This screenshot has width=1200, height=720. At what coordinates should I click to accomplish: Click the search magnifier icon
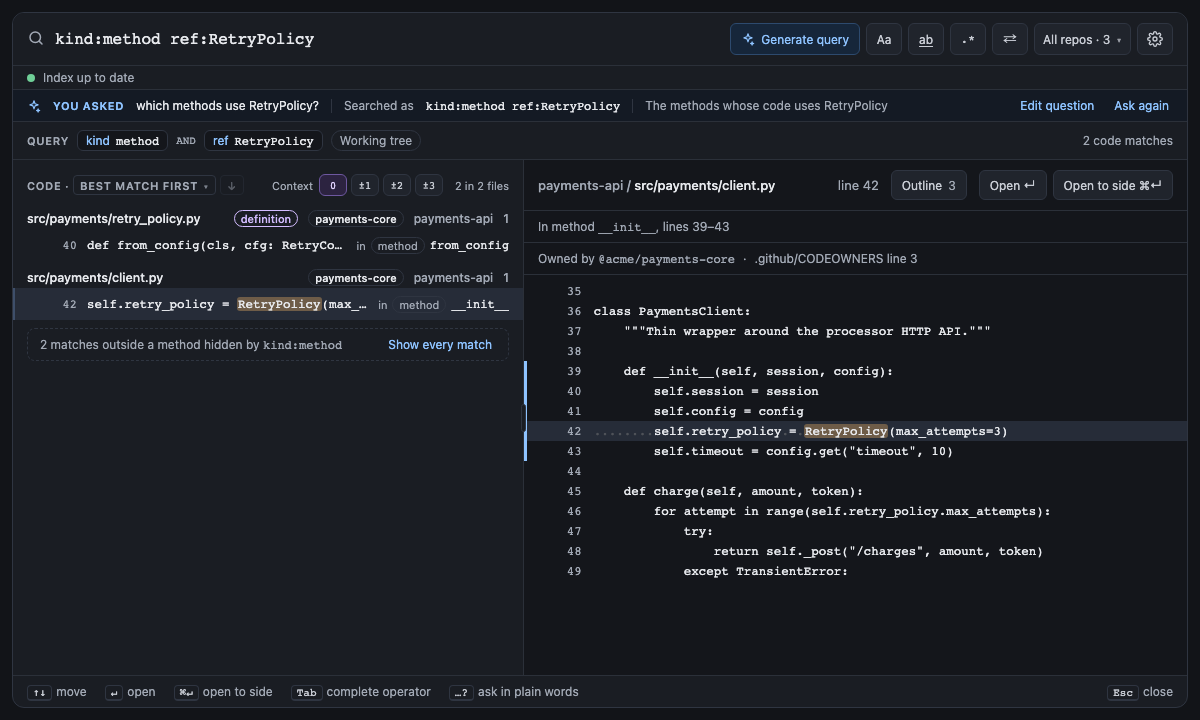[36, 39]
